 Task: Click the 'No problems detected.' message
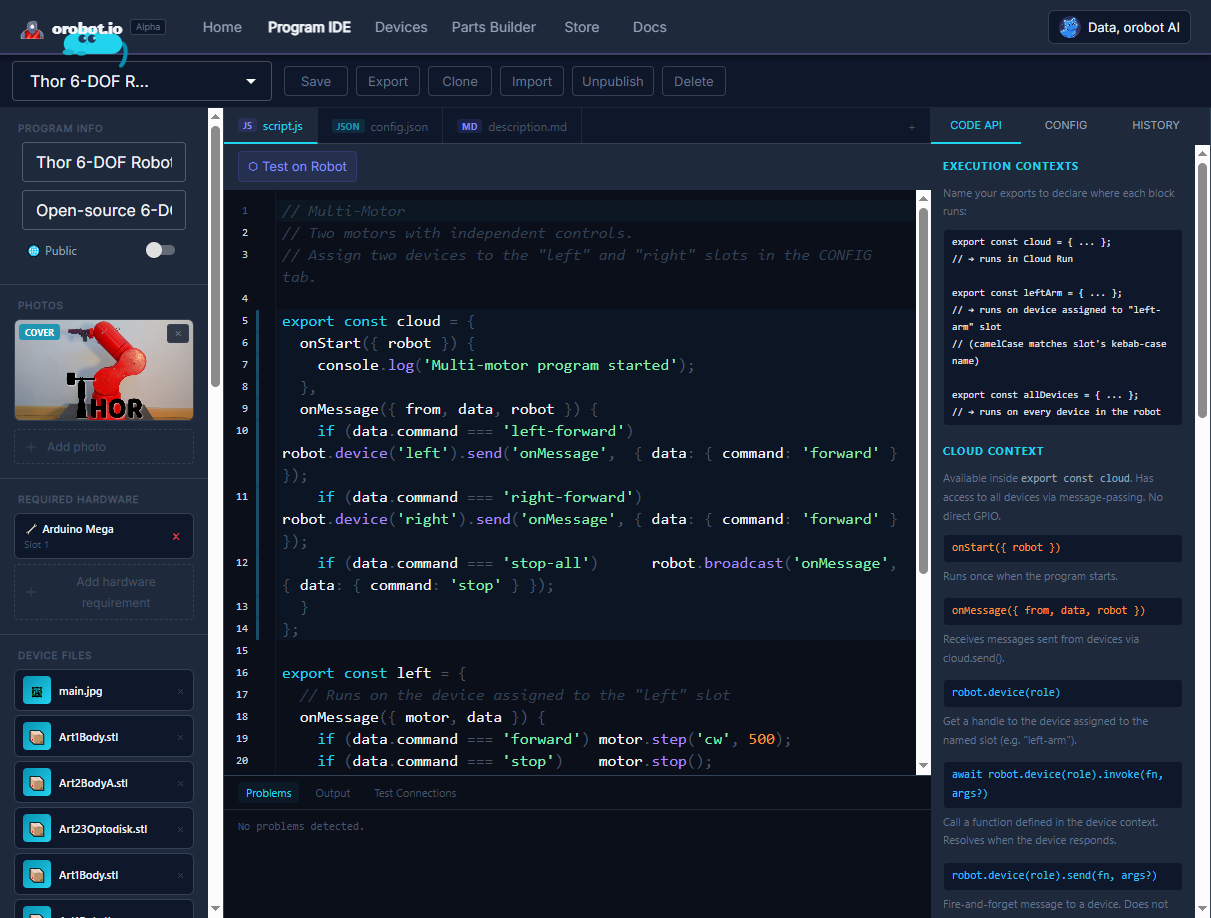coord(301,827)
